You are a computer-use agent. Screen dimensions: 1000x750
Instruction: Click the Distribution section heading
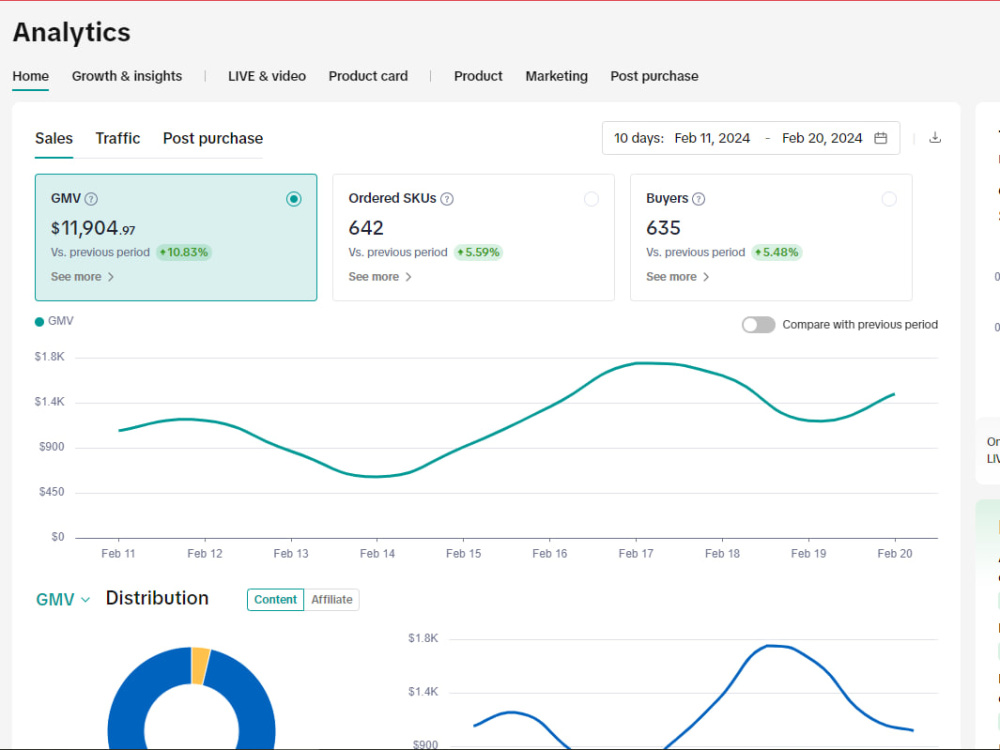[157, 598]
